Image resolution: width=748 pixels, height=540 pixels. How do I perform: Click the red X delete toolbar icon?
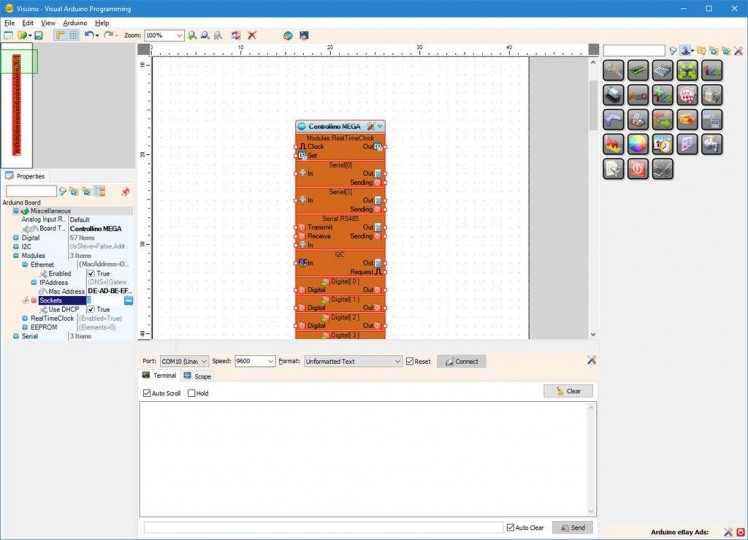(x=252, y=35)
